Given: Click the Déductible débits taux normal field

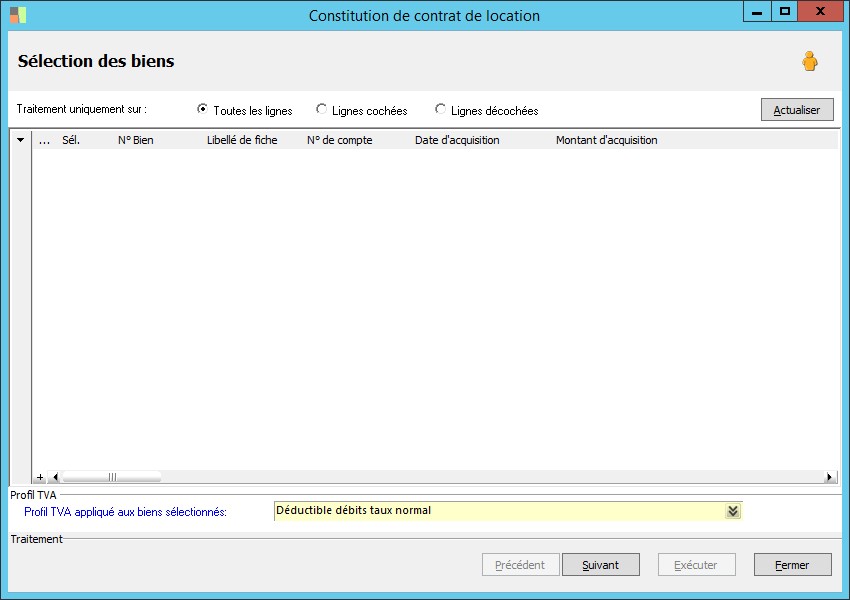Looking at the screenshot, I should [508, 511].
